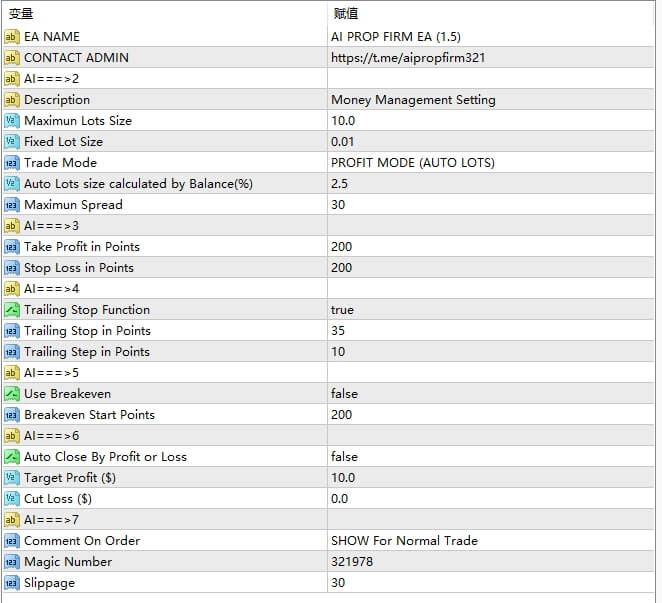Open the Comment On Order value dropdown
This screenshot has width=662, height=603.
coord(404,541)
